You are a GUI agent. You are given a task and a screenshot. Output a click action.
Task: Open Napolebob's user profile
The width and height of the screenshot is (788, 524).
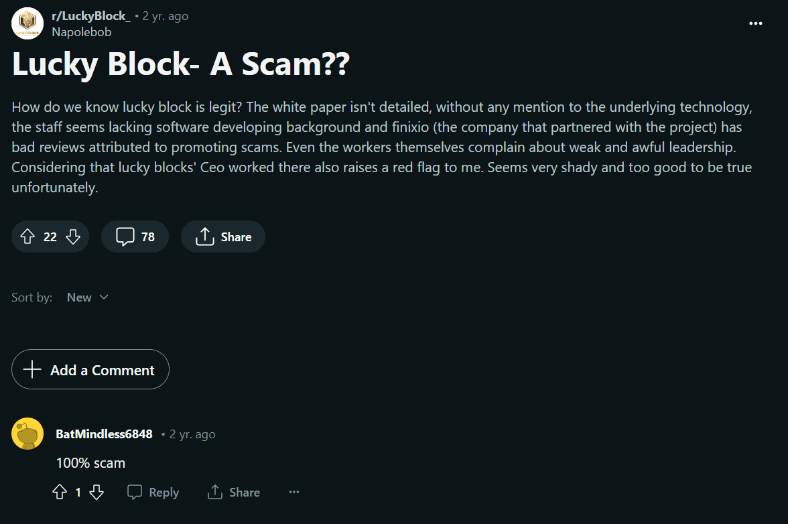(x=81, y=32)
